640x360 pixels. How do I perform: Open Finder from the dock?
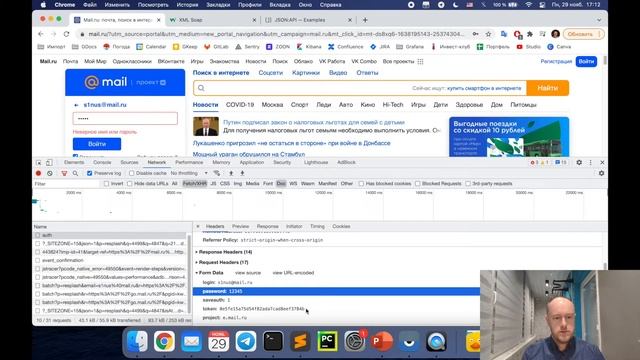click(x=137, y=341)
